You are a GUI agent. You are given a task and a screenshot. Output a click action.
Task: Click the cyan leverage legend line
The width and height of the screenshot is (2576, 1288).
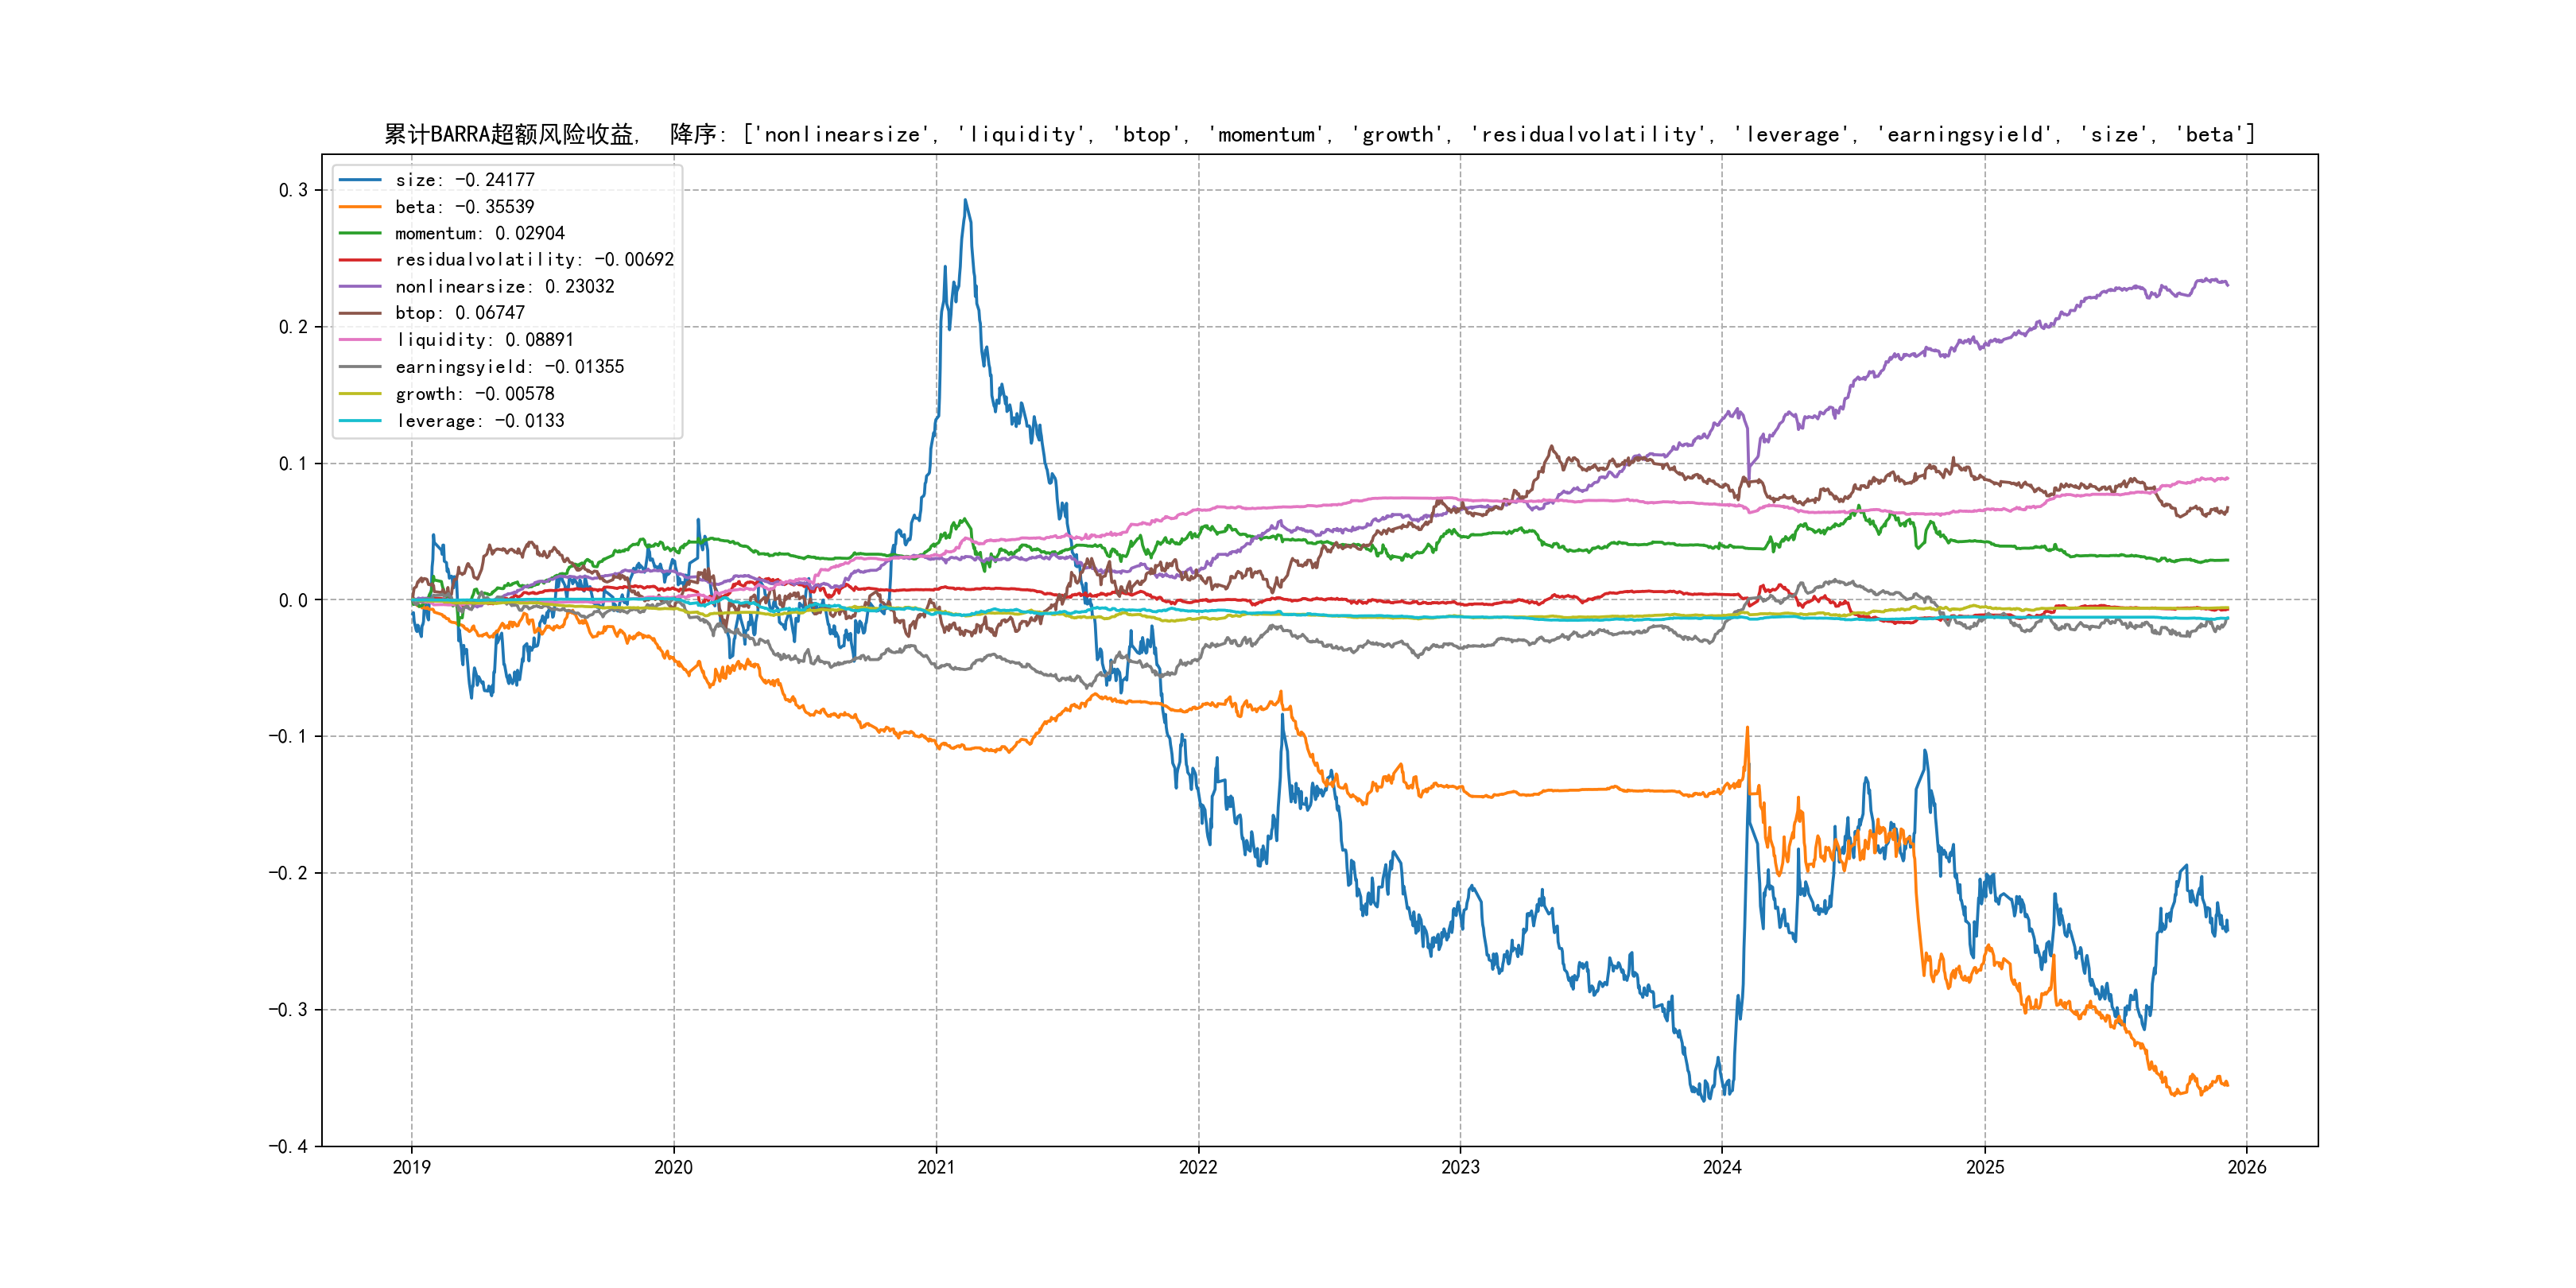click(x=360, y=421)
